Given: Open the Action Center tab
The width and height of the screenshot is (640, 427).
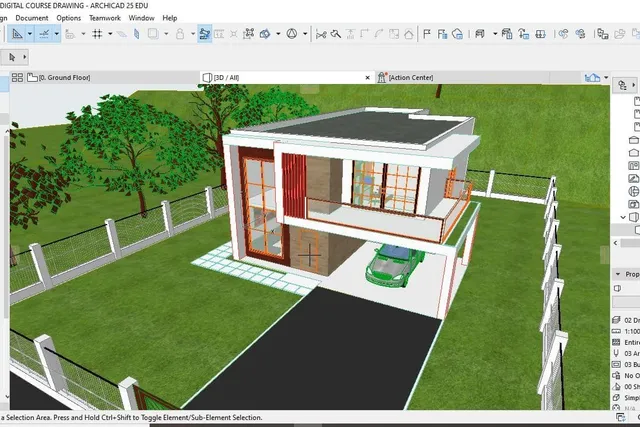Looking at the screenshot, I should pyautogui.click(x=462, y=78).
